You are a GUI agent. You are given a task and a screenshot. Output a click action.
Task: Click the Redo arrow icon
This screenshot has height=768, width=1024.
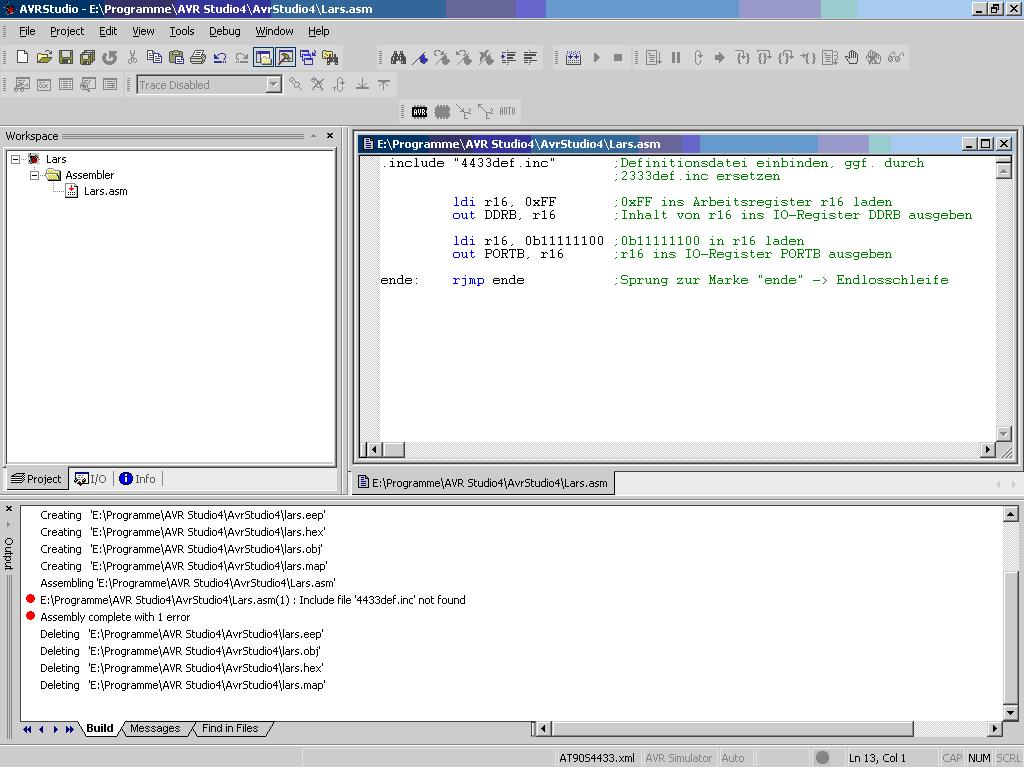pos(242,57)
